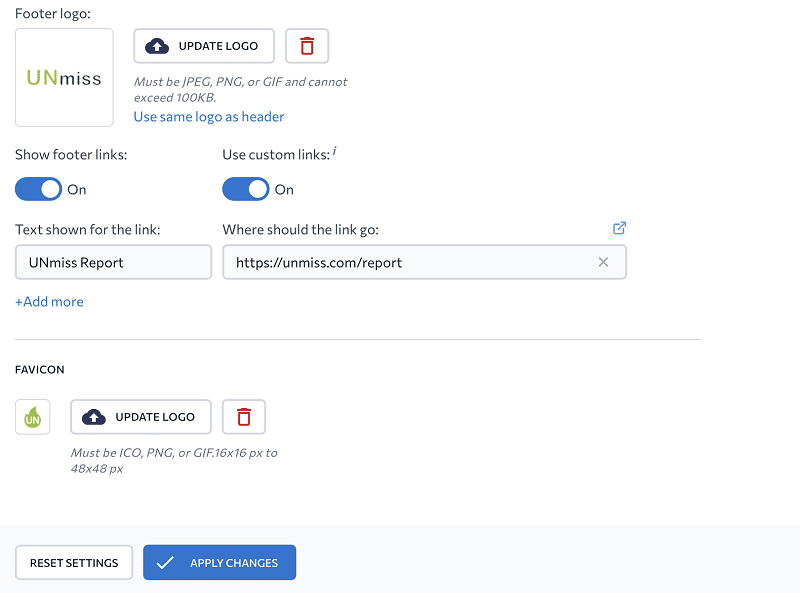Screen dimensions: 800x593
Task: Clear the link URL with X icon
Action: [x=603, y=262]
